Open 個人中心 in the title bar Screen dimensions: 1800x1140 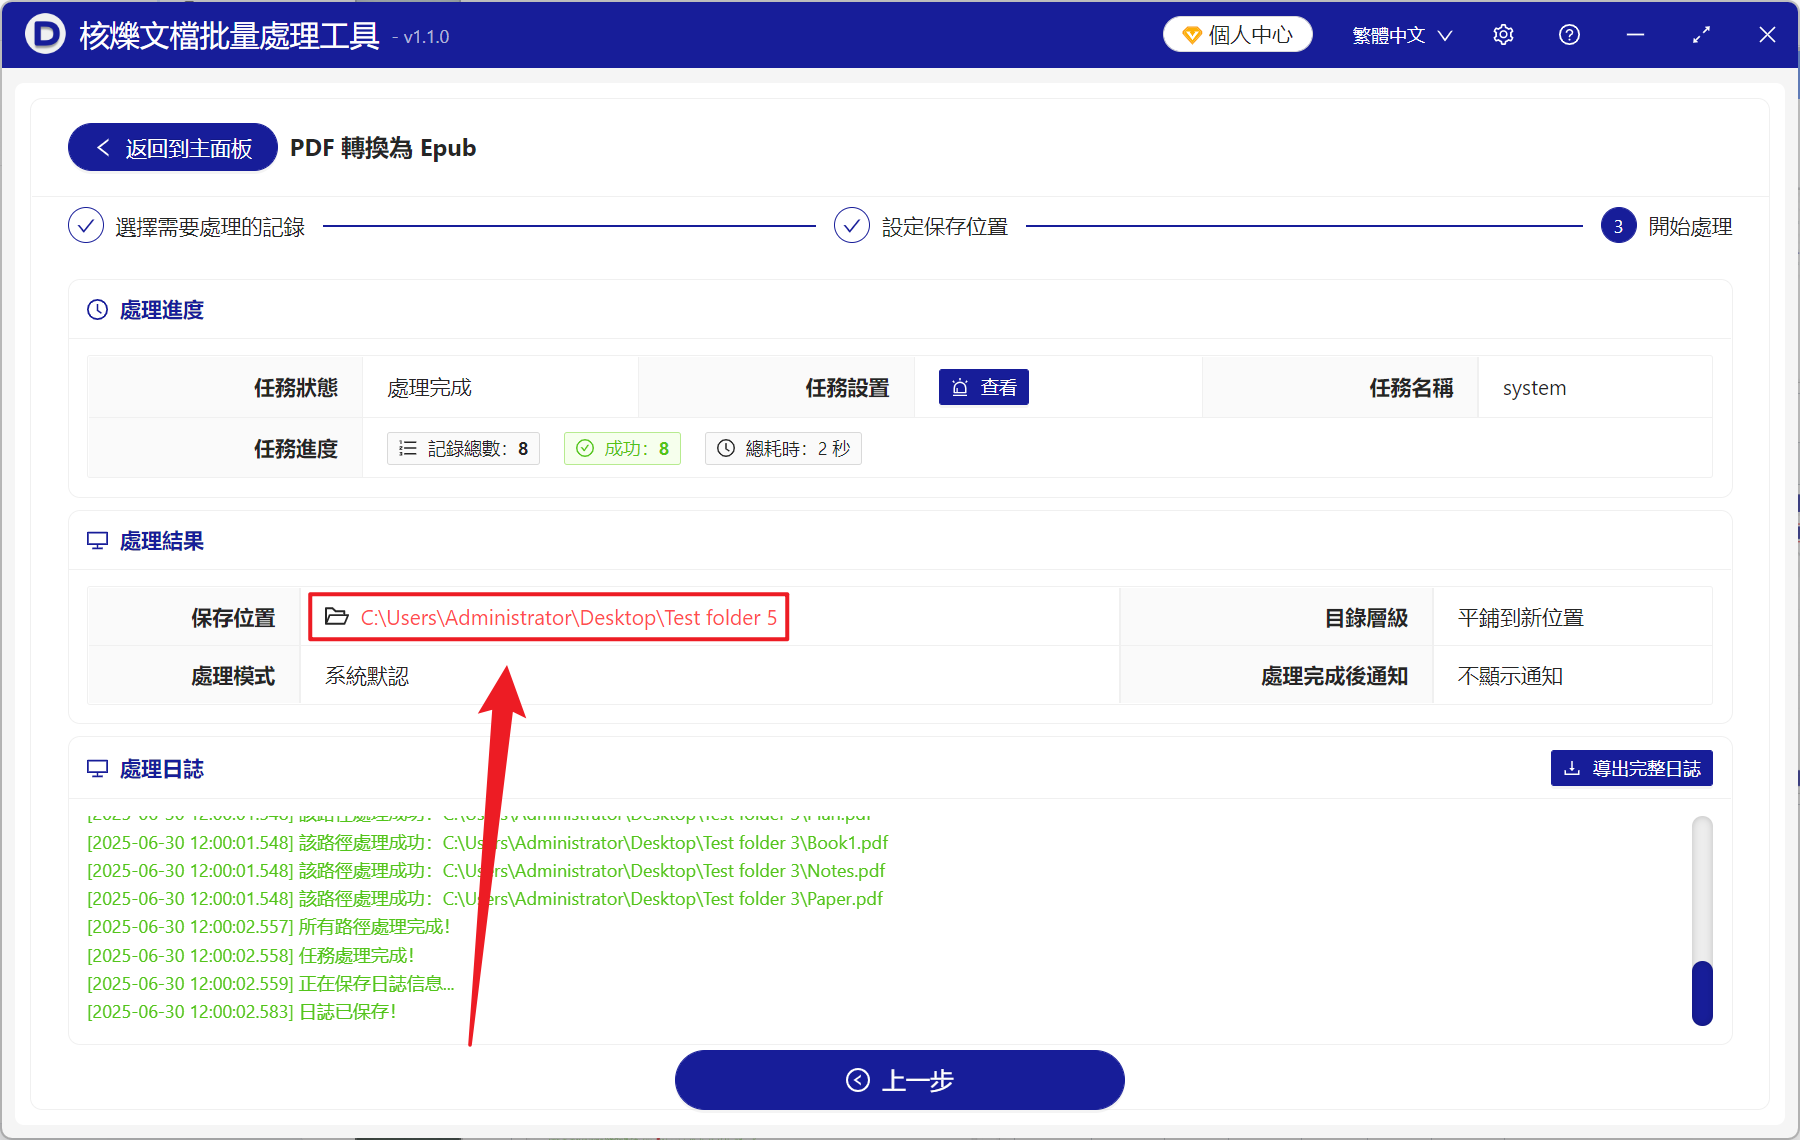(x=1237, y=34)
